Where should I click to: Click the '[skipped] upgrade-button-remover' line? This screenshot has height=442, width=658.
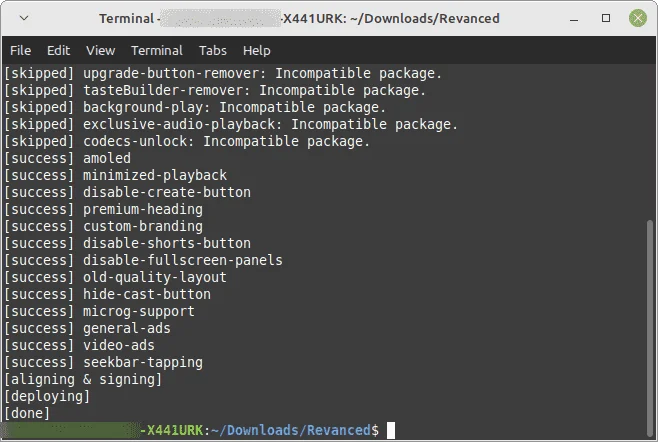[x=223, y=73]
